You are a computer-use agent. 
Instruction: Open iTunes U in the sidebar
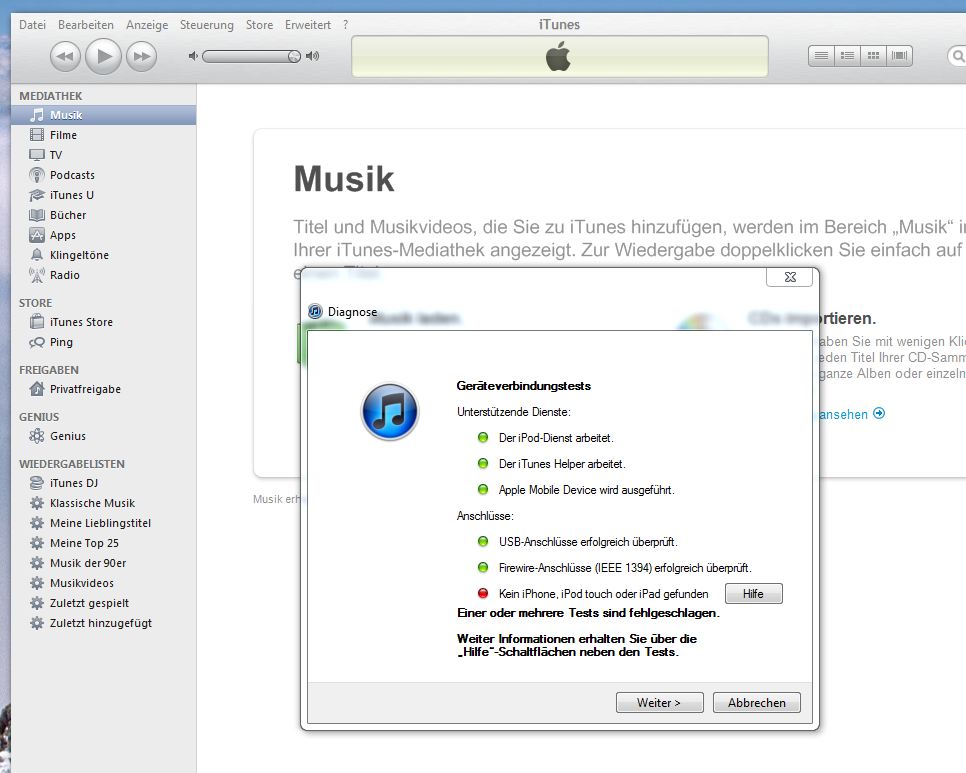point(104,195)
